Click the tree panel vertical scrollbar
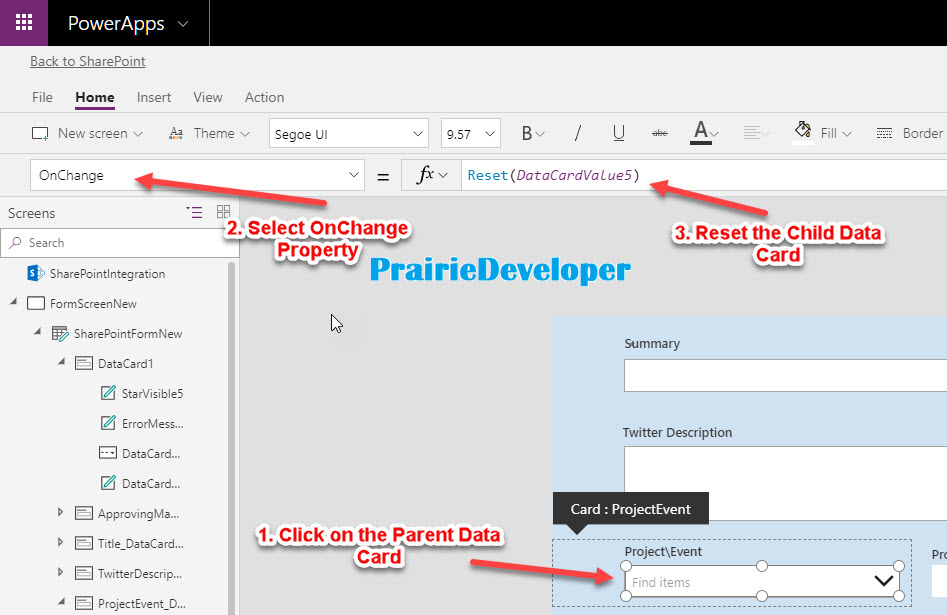The width and height of the screenshot is (947, 615). tap(231, 438)
